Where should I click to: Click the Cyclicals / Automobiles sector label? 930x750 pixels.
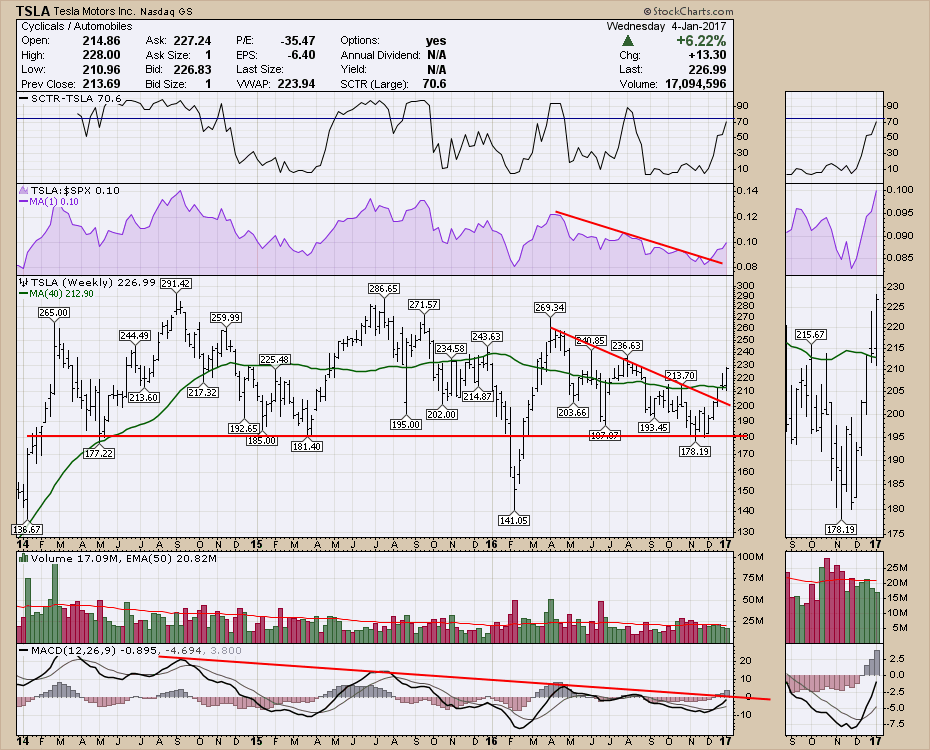tap(77, 26)
